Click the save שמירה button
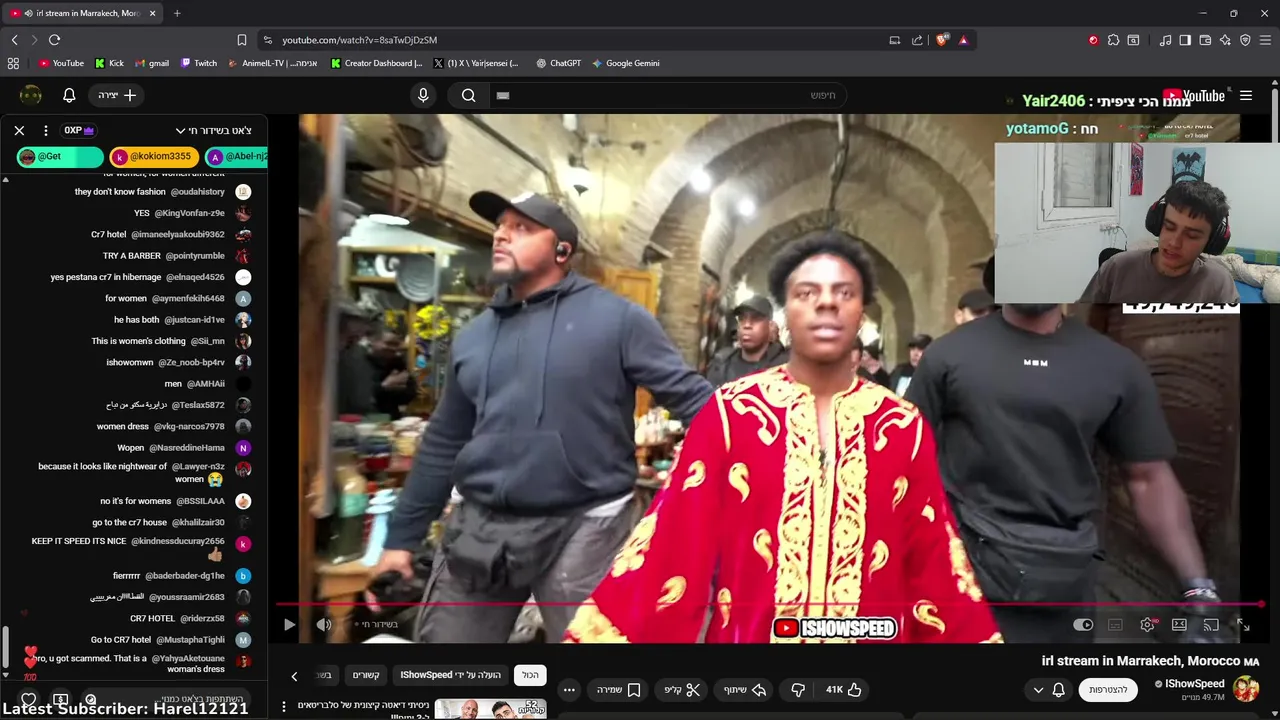The image size is (1280, 720). coord(618,690)
